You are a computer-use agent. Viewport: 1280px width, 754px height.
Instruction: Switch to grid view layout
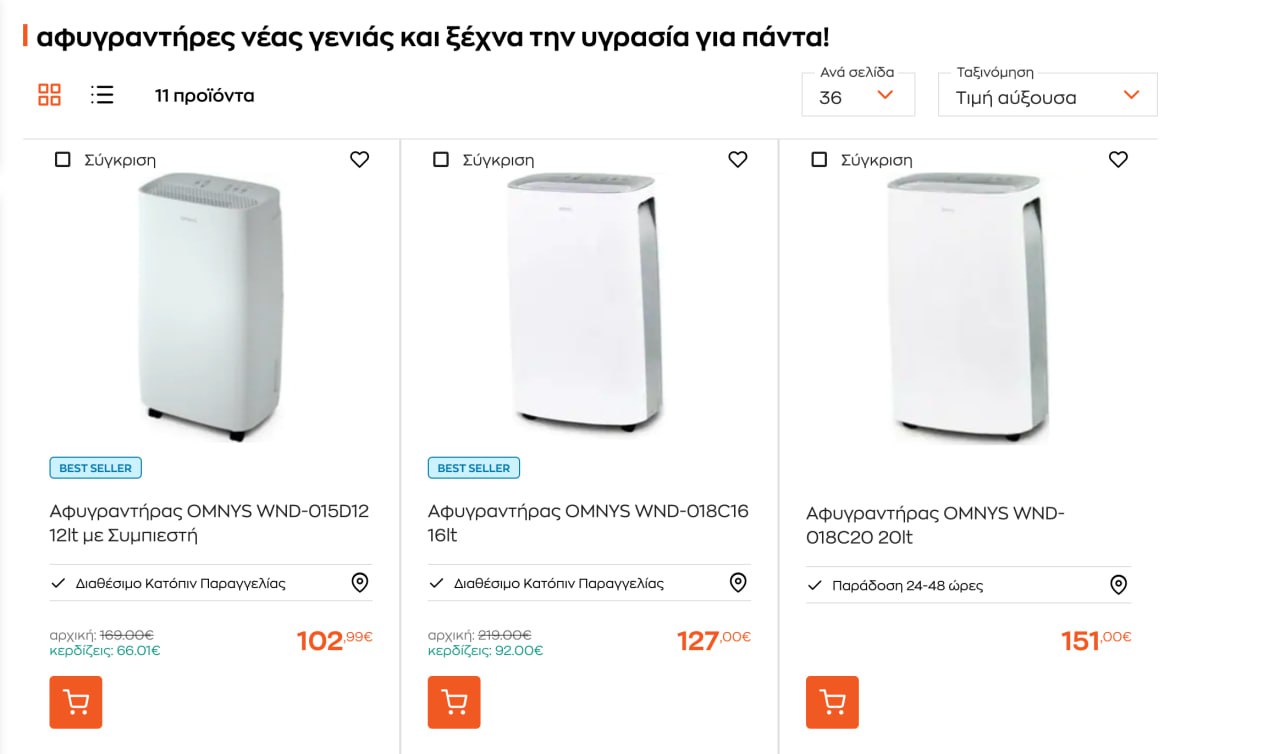point(49,95)
